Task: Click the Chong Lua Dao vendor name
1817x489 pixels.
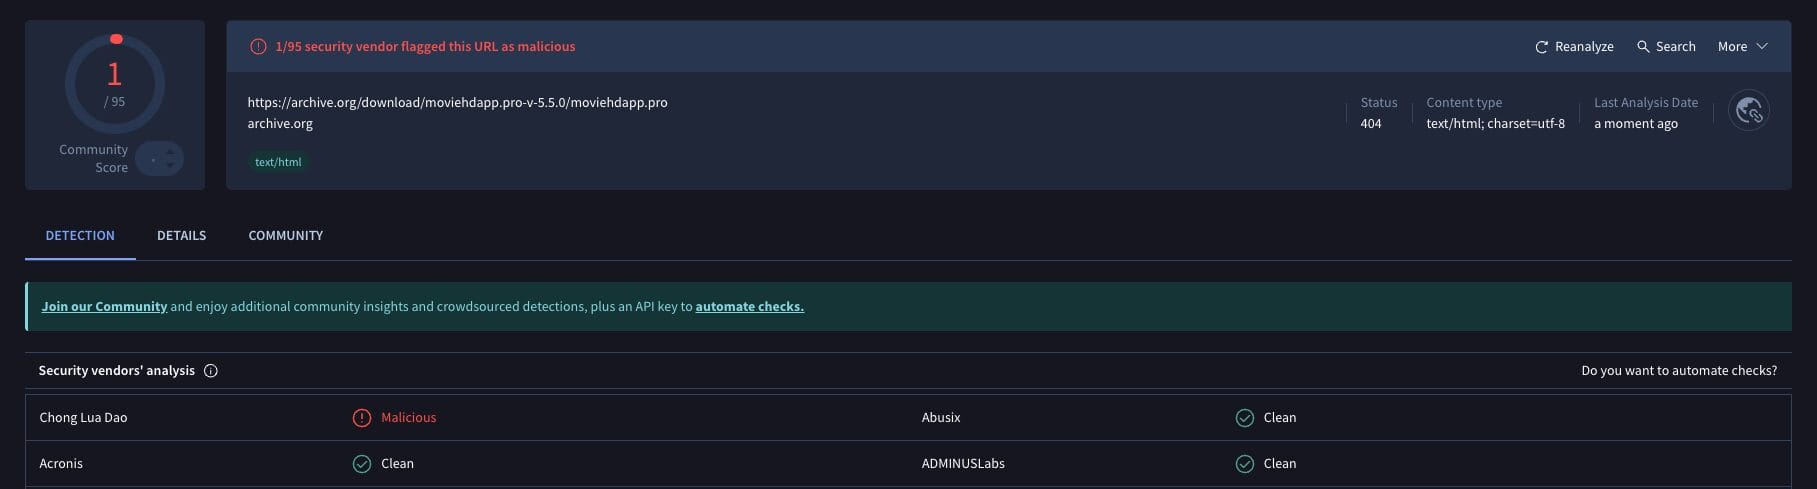Action: (x=83, y=418)
